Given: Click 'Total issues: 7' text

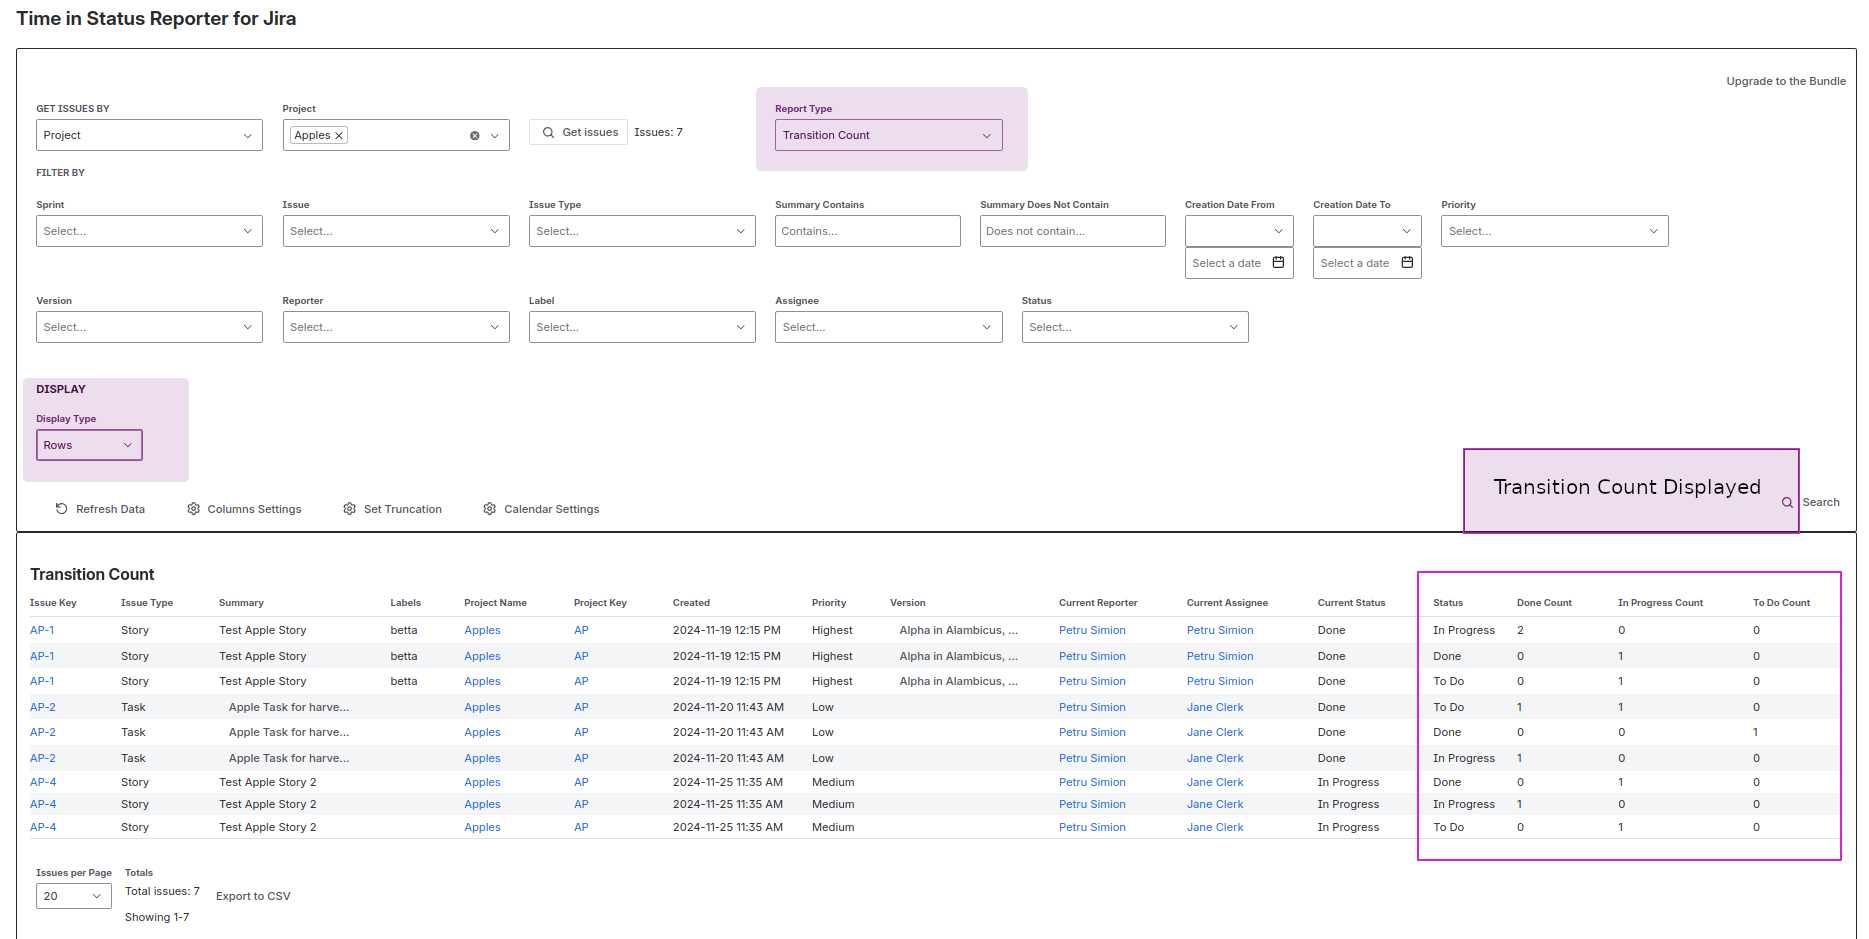Looking at the screenshot, I should pos(162,891).
